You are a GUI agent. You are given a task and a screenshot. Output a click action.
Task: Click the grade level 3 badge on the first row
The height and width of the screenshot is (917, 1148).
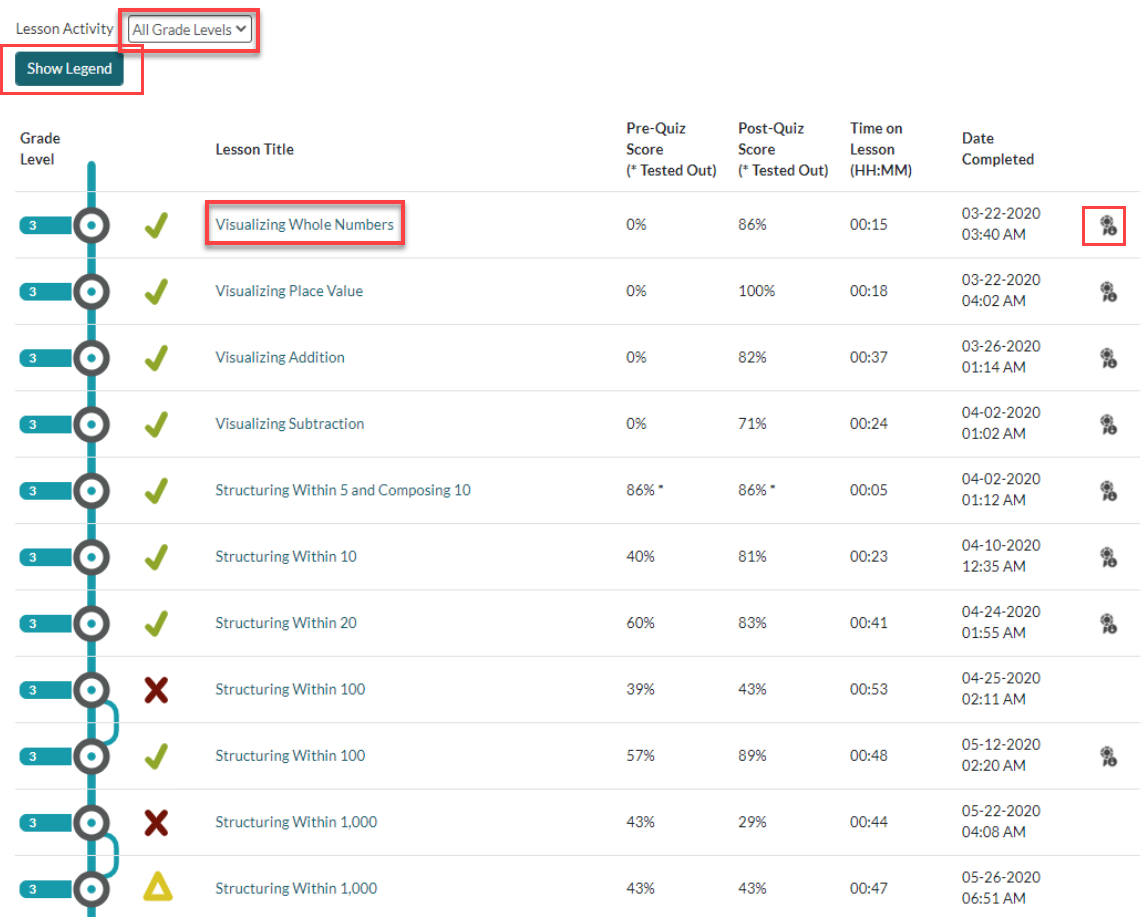tap(32, 225)
